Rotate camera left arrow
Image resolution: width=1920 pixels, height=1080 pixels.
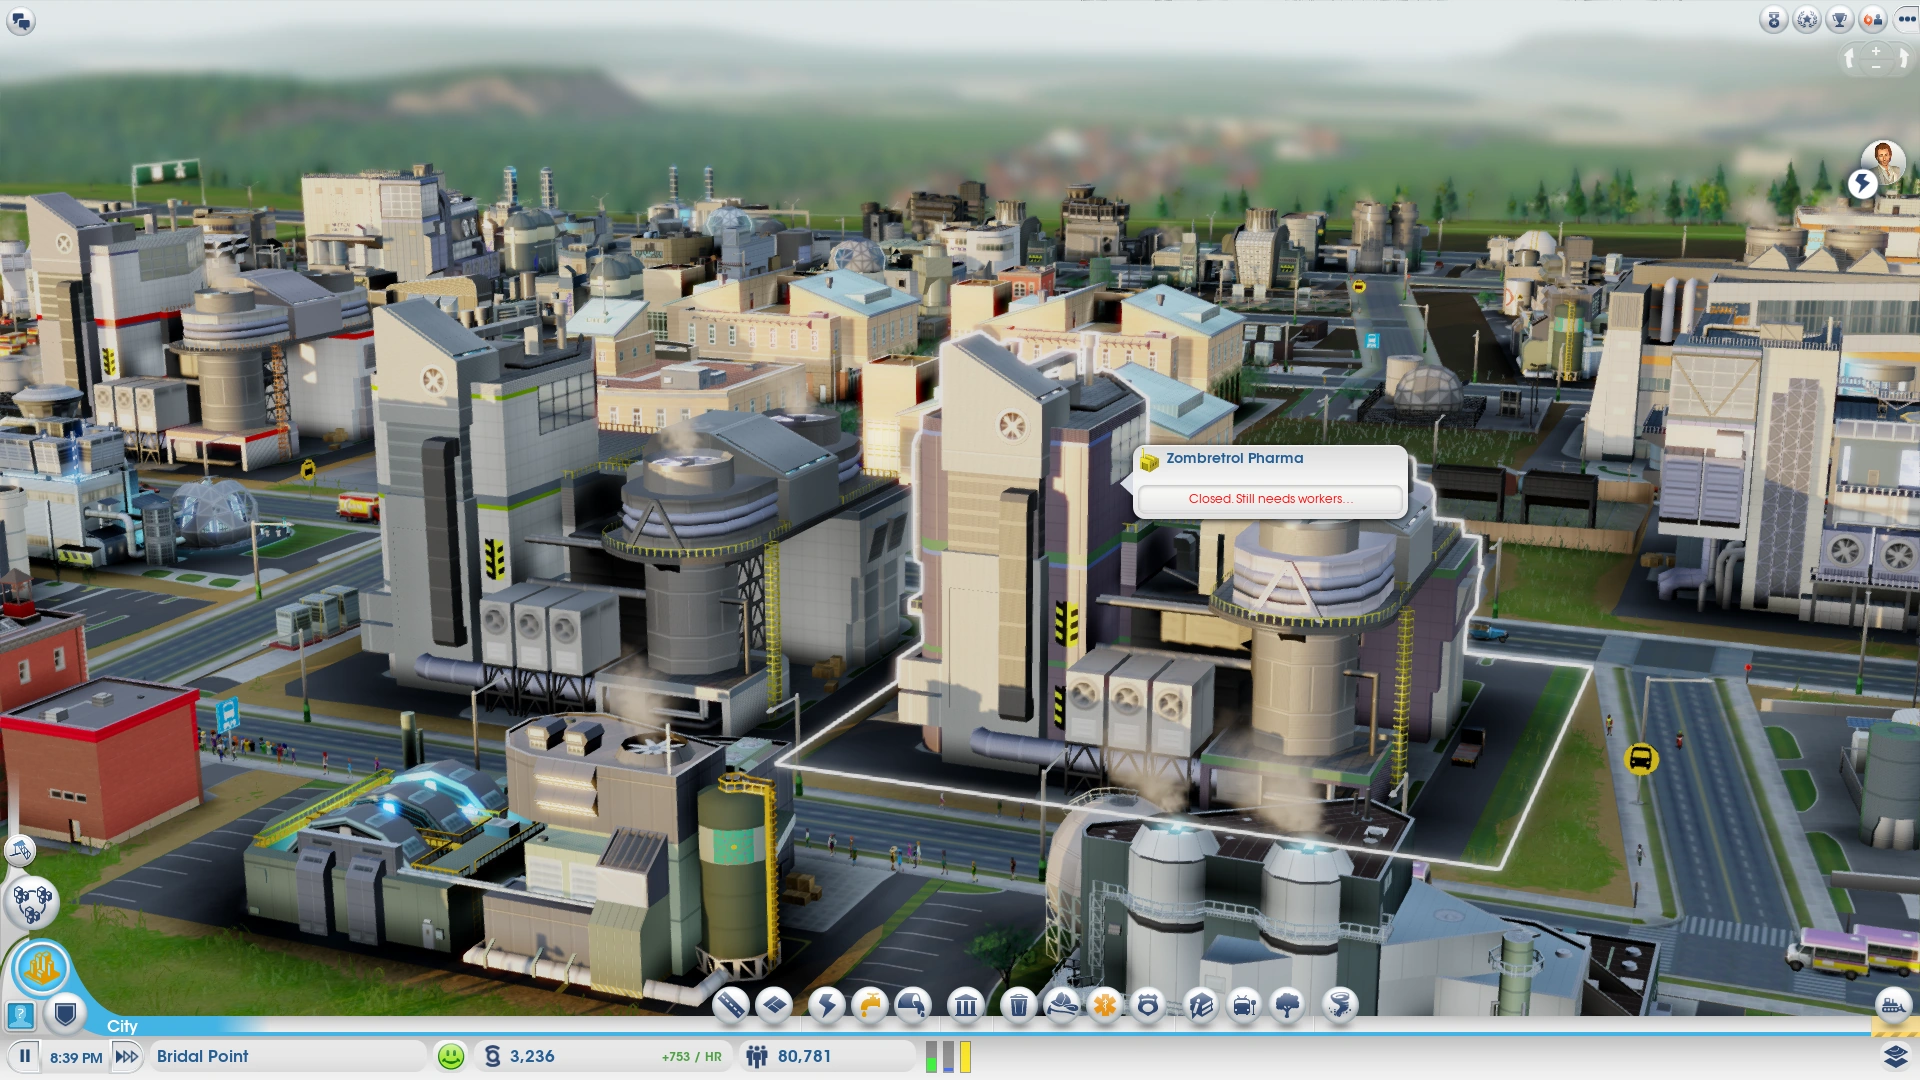coord(1850,59)
